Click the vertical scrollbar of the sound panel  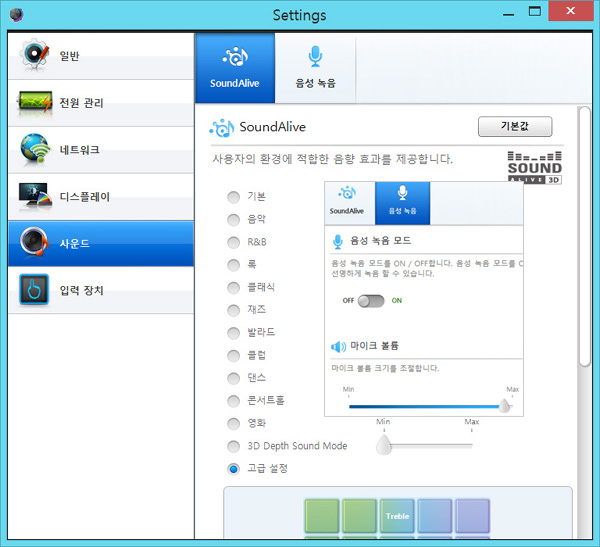pos(585,237)
